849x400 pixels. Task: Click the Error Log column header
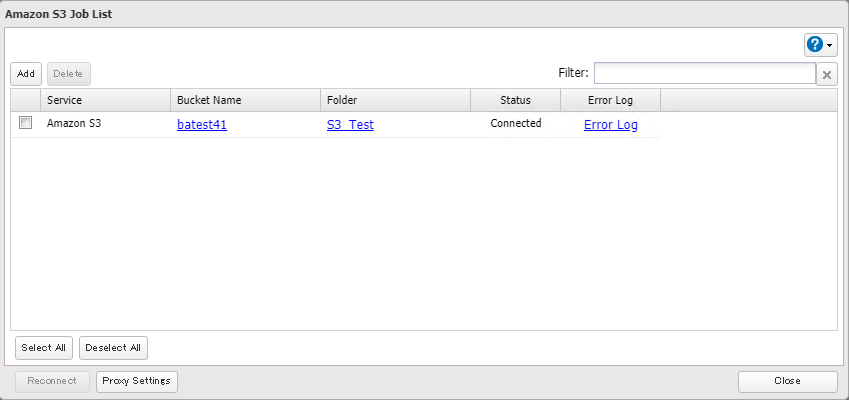coord(610,100)
